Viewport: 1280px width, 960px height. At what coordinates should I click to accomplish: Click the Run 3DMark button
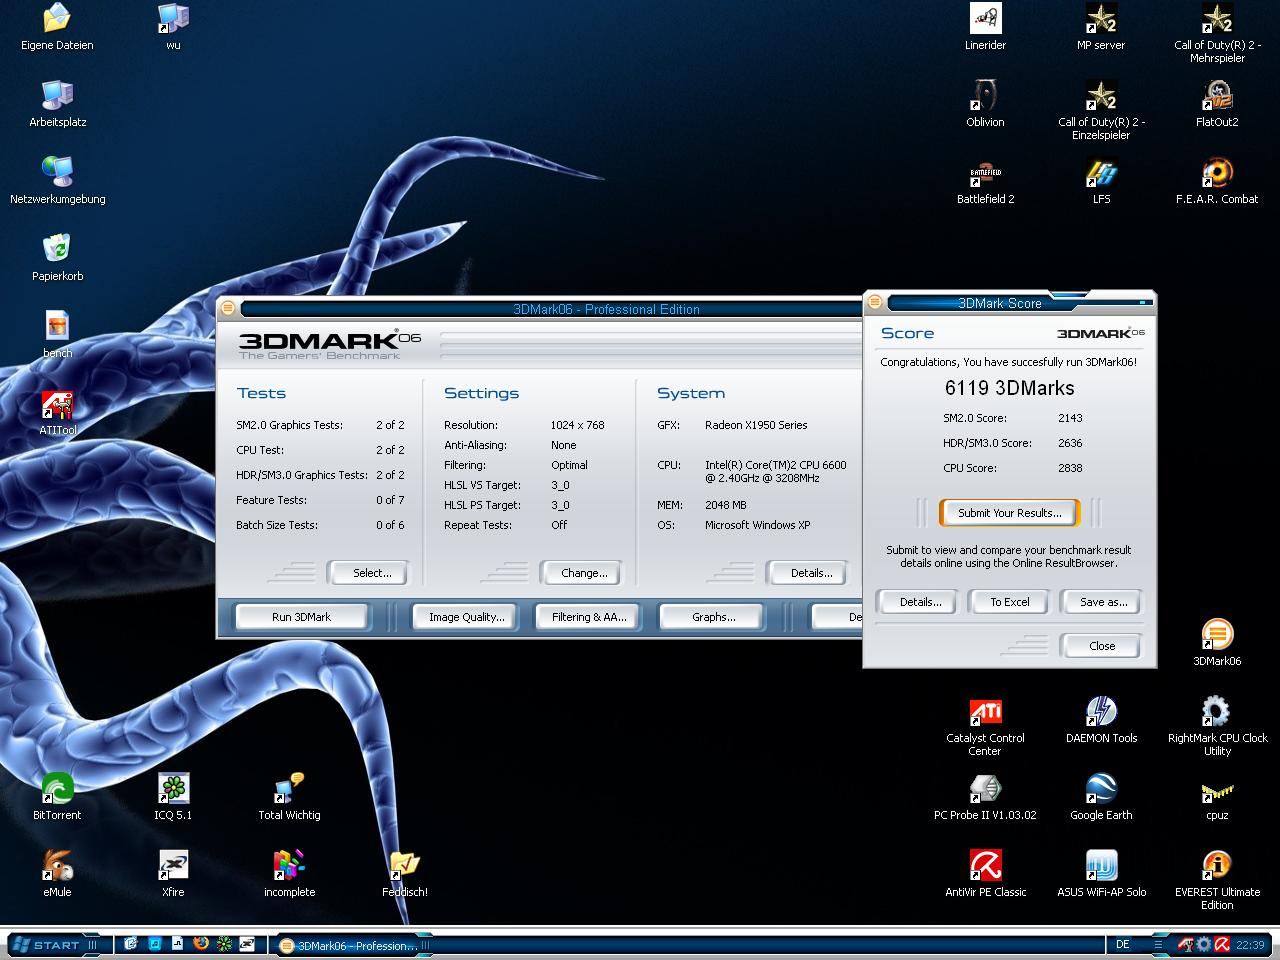tap(301, 617)
